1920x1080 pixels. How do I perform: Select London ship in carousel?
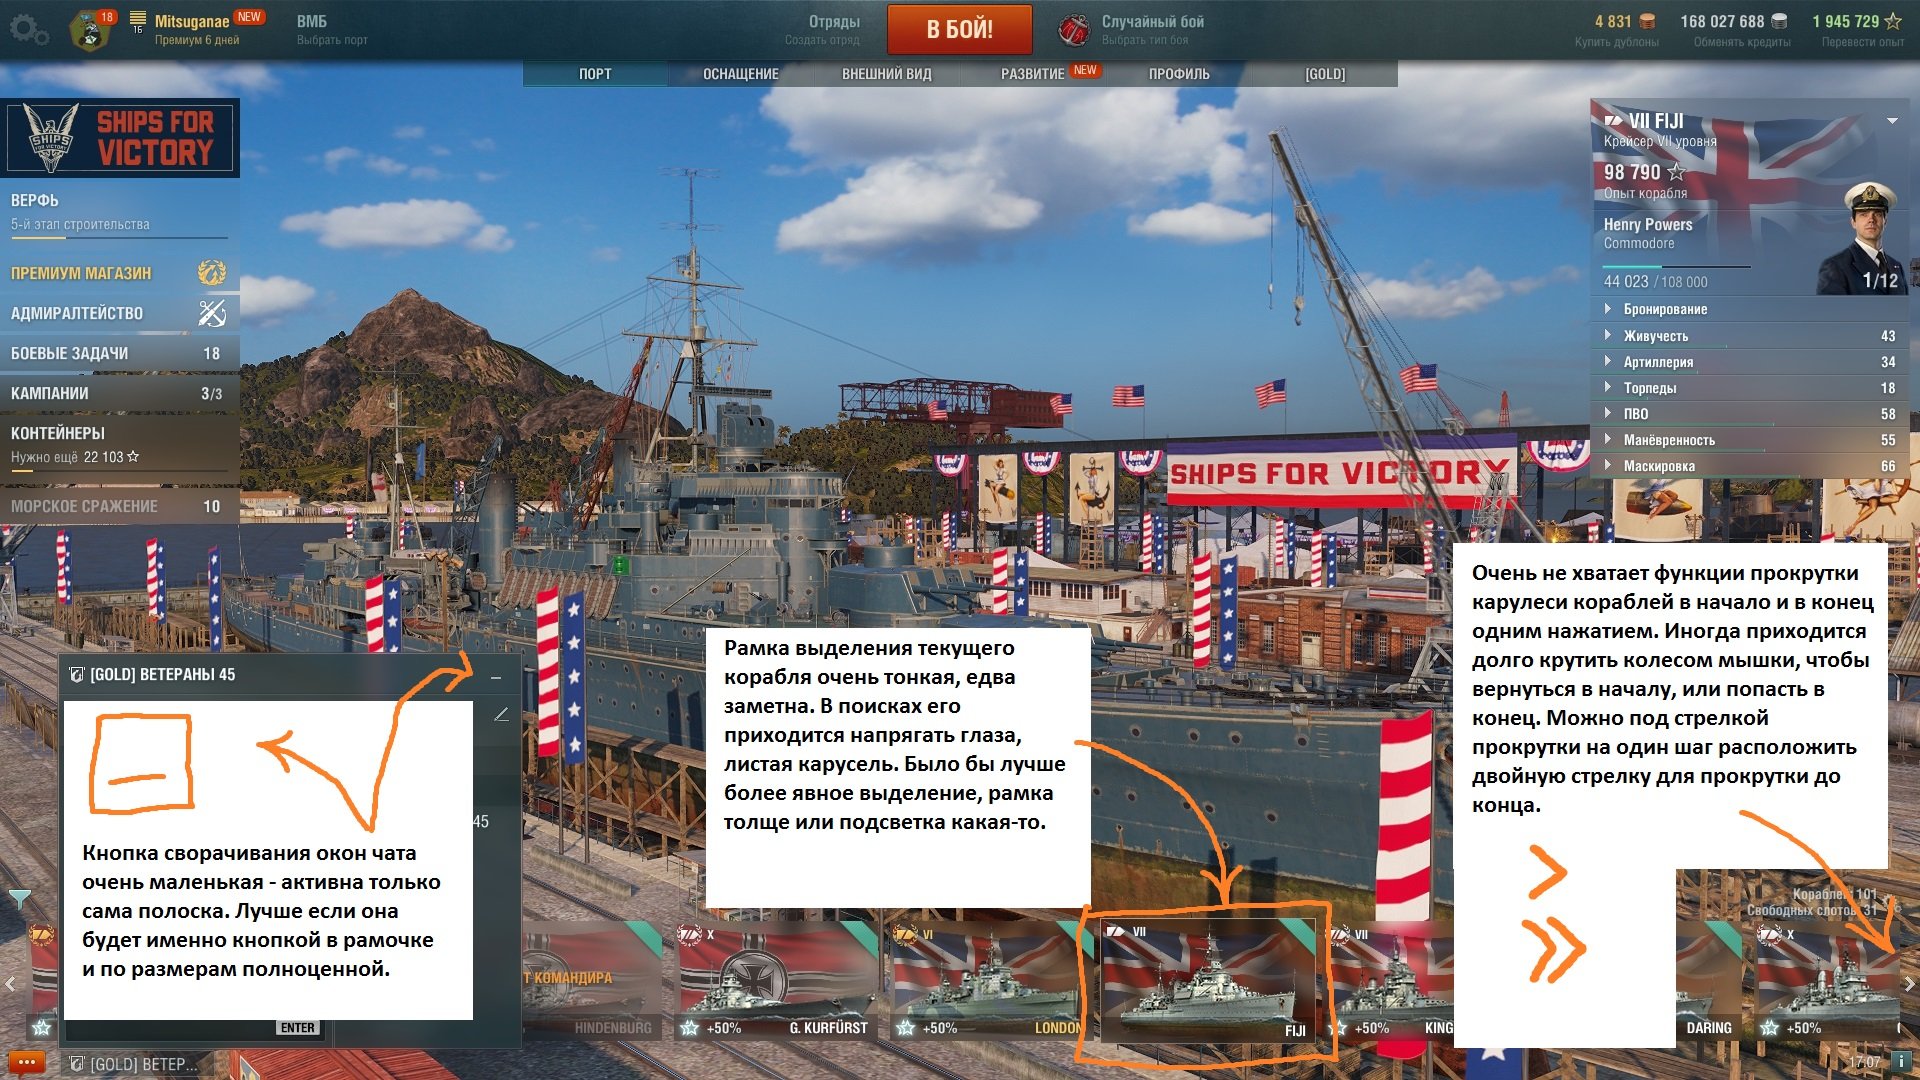click(989, 980)
